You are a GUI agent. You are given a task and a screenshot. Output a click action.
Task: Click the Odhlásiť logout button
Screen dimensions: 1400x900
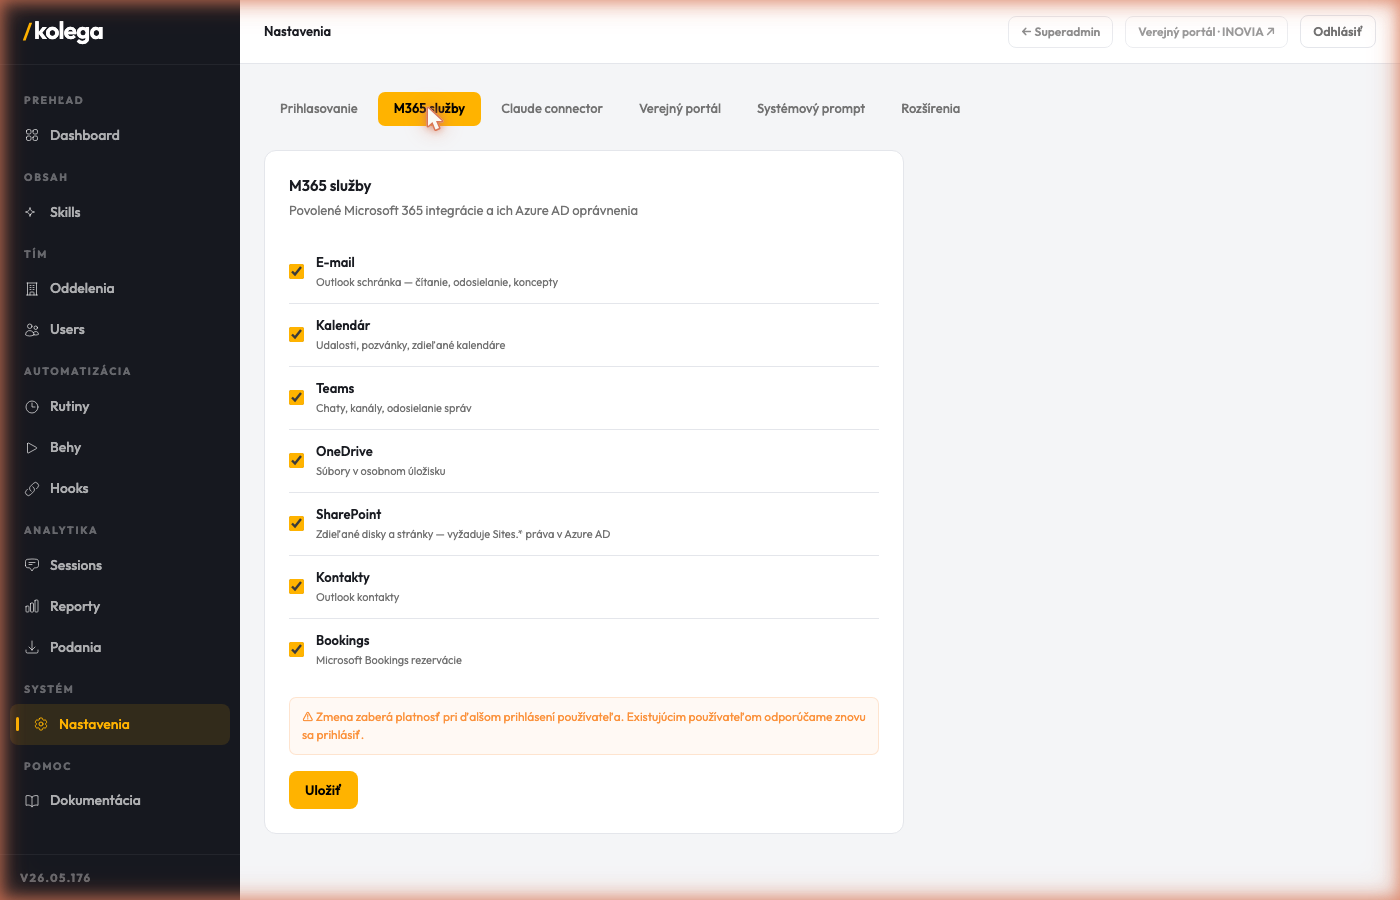click(1337, 32)
